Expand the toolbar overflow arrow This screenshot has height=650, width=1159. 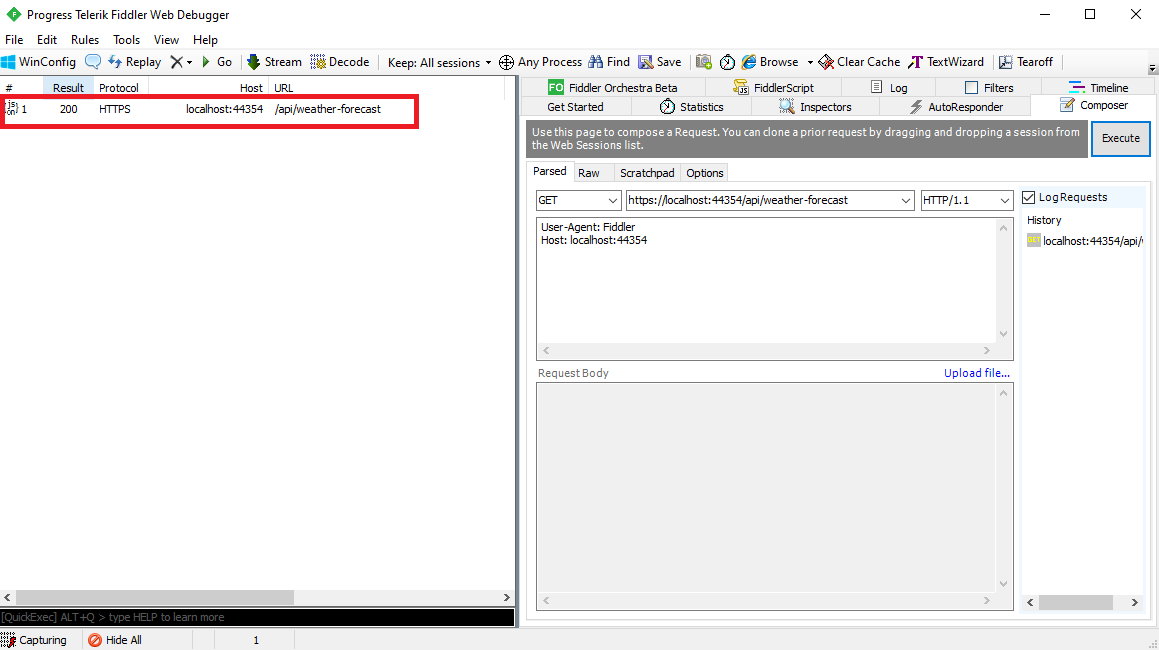(x=1152, y=69)
